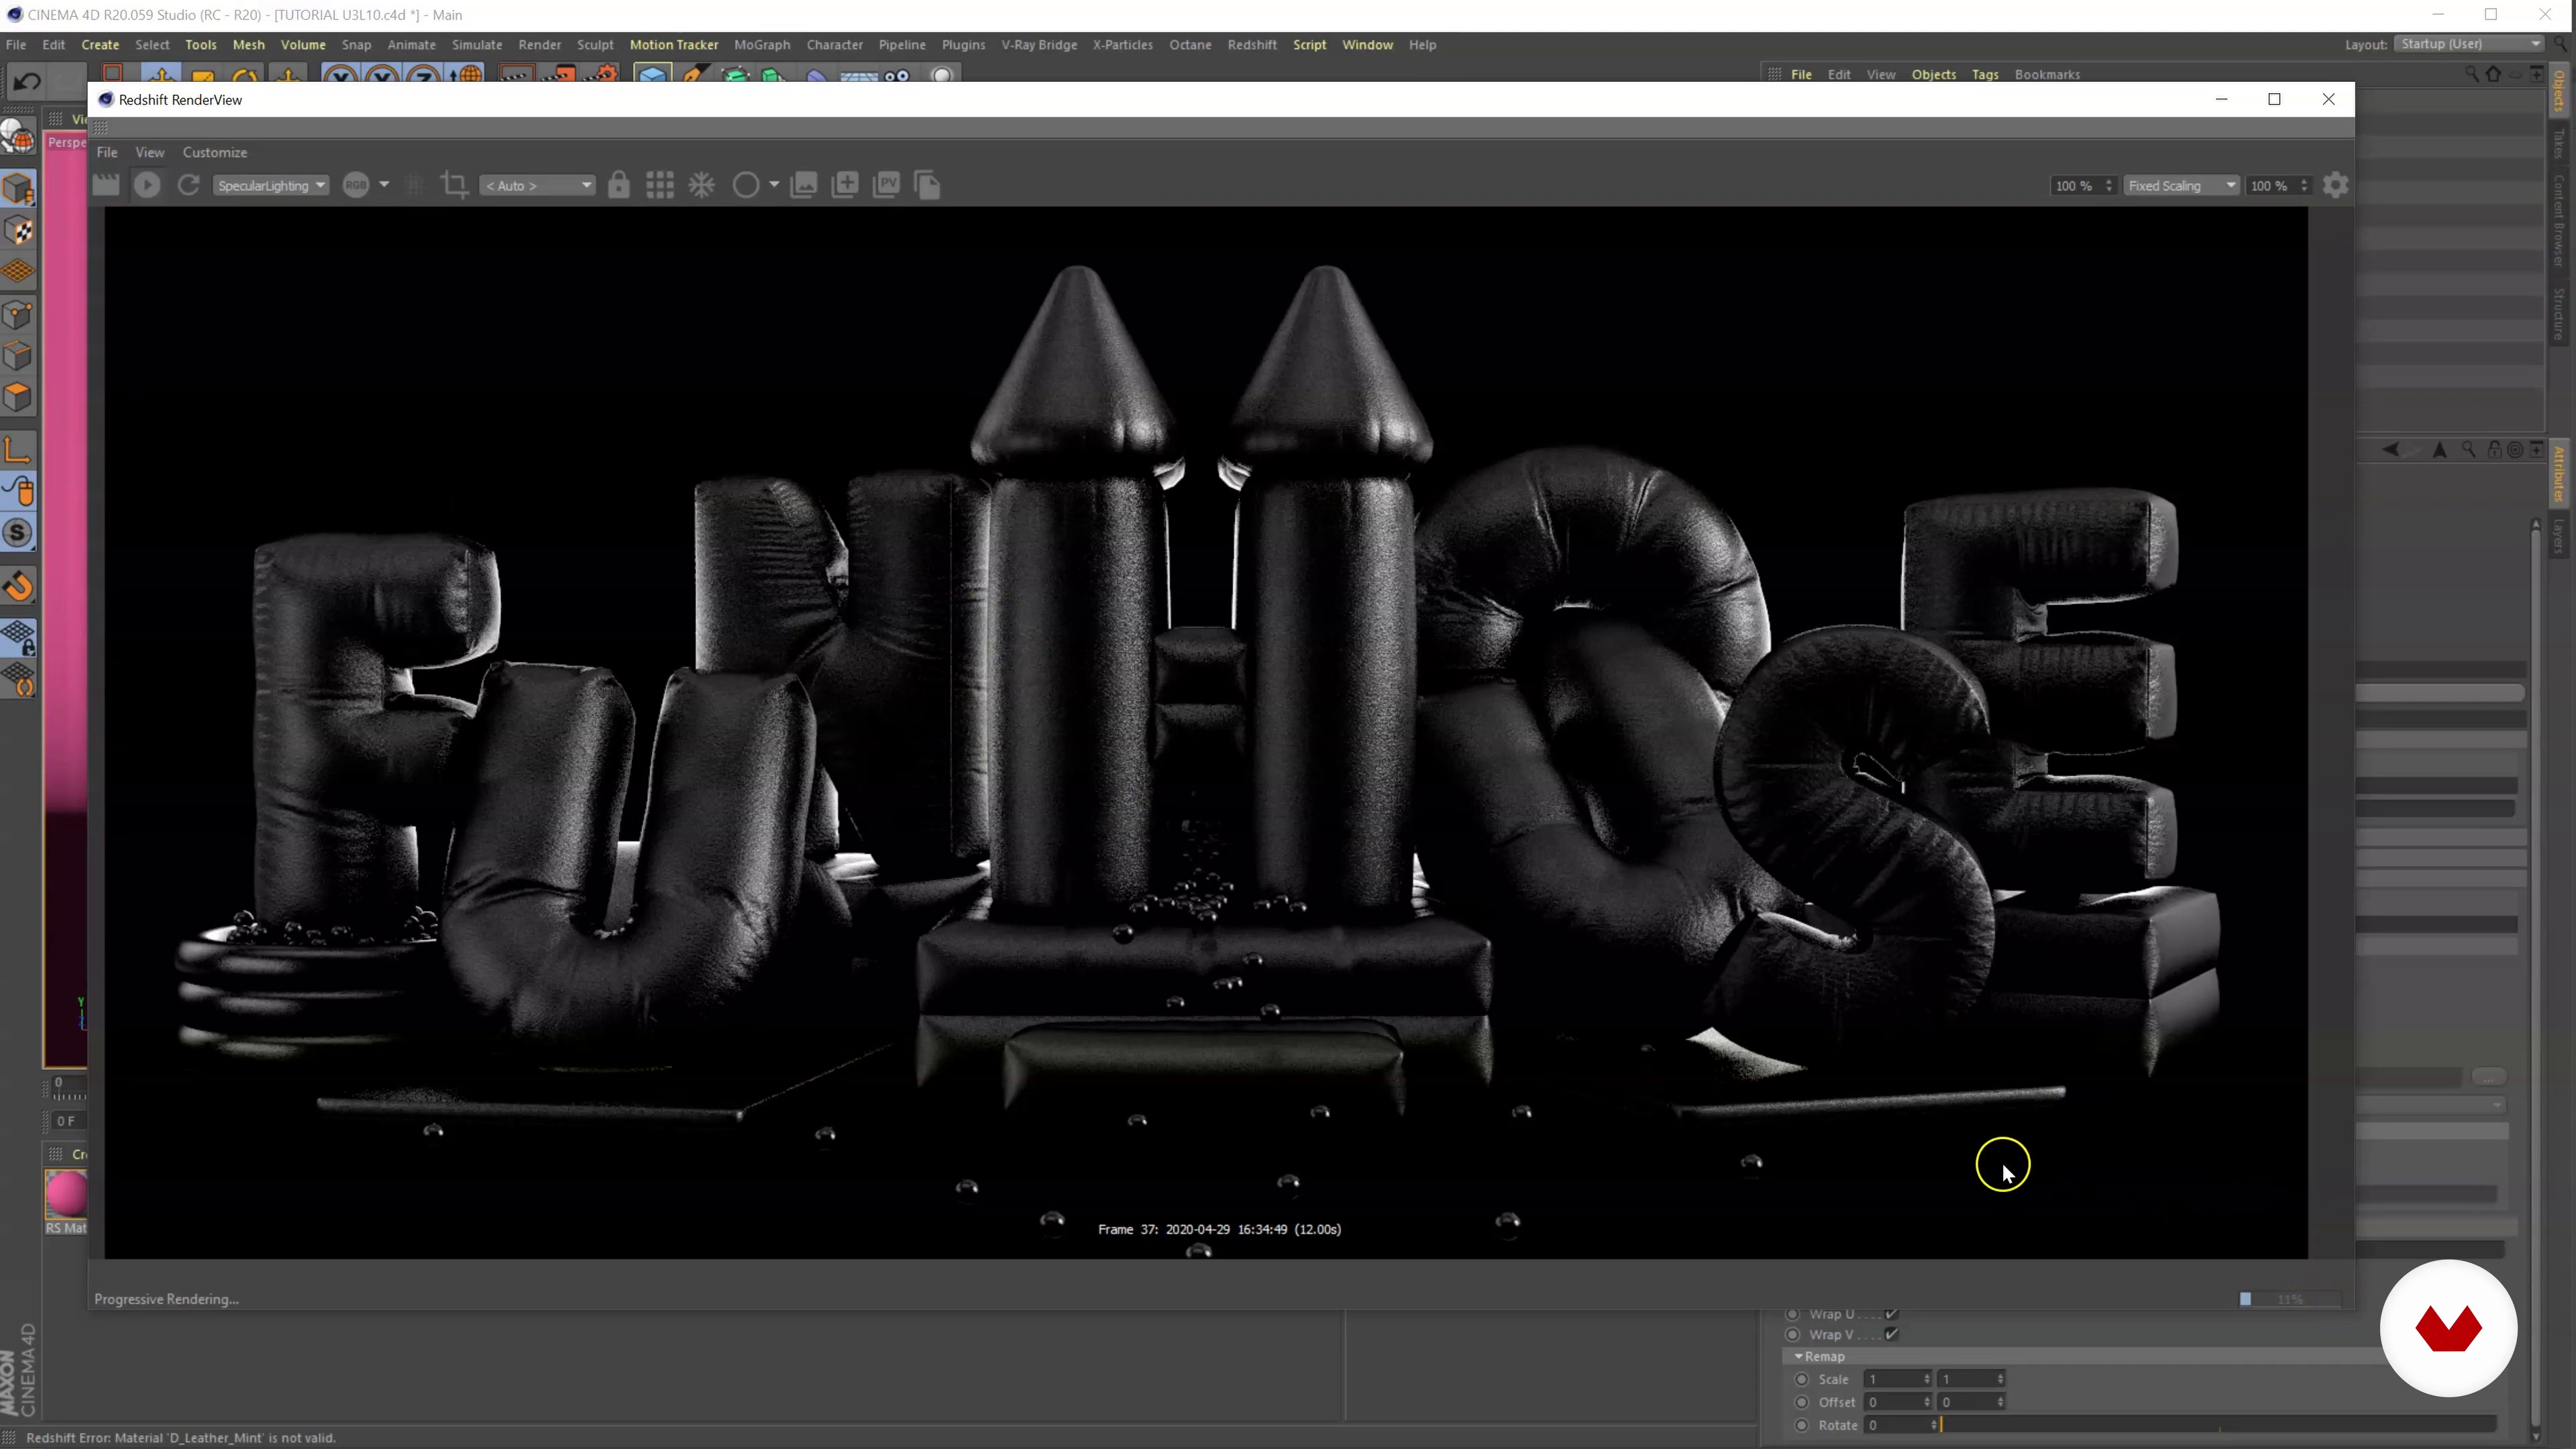Open the MoGraph menu
This screenshot has height=1449, width=2576.
click(762, 44)
